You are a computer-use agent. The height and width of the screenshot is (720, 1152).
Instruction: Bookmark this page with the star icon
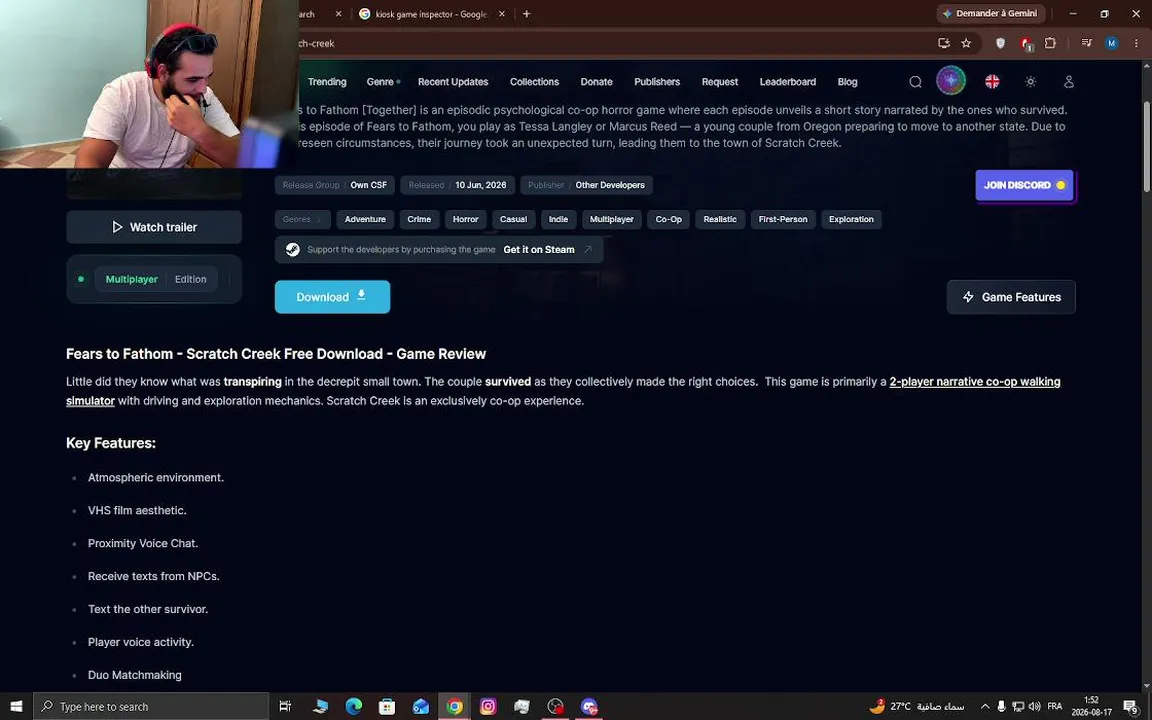point(966,43)
